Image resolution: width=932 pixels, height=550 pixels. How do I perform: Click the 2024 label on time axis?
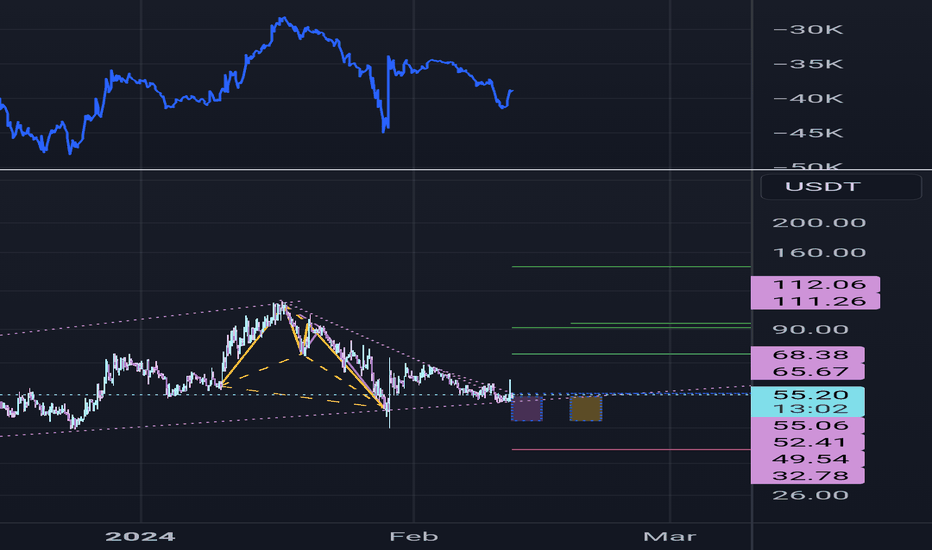click(140, 536)
